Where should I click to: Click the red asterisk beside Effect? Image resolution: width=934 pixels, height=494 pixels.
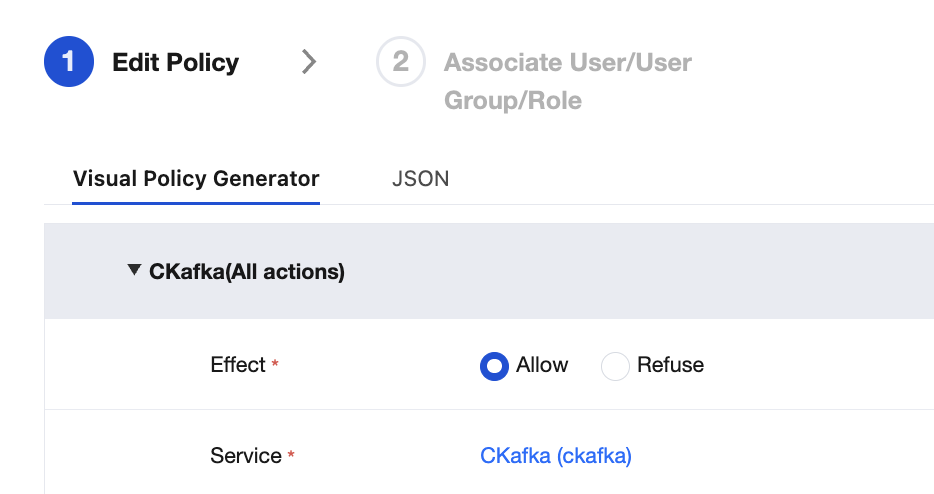(275, 366)
